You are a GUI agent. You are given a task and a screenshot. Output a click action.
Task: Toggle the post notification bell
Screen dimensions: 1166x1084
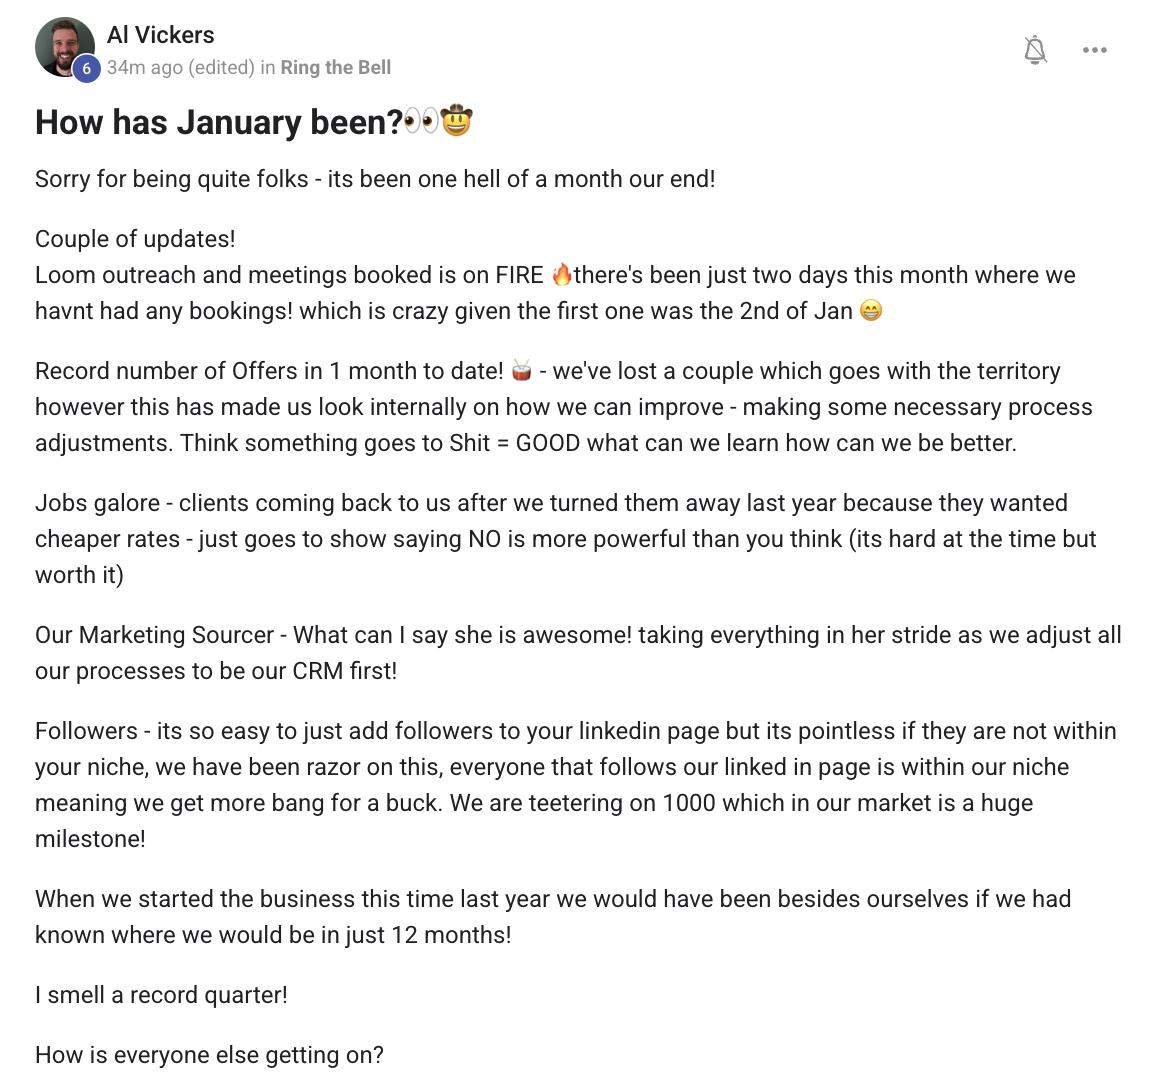pos(1035,50)
